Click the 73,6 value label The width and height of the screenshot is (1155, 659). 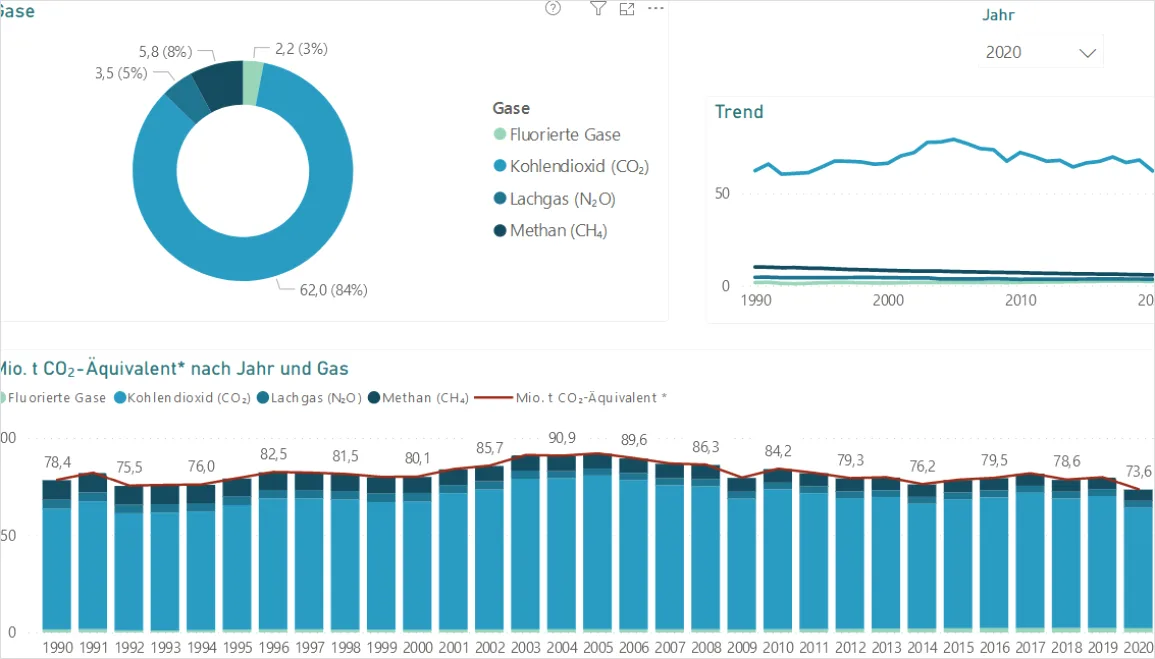click(1139, 471)
